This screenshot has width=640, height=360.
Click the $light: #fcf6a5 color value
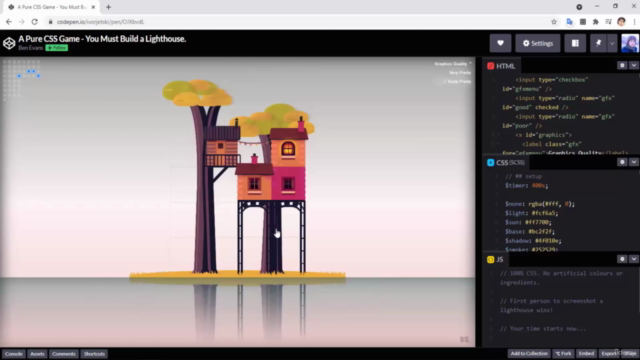pos(545,213)
